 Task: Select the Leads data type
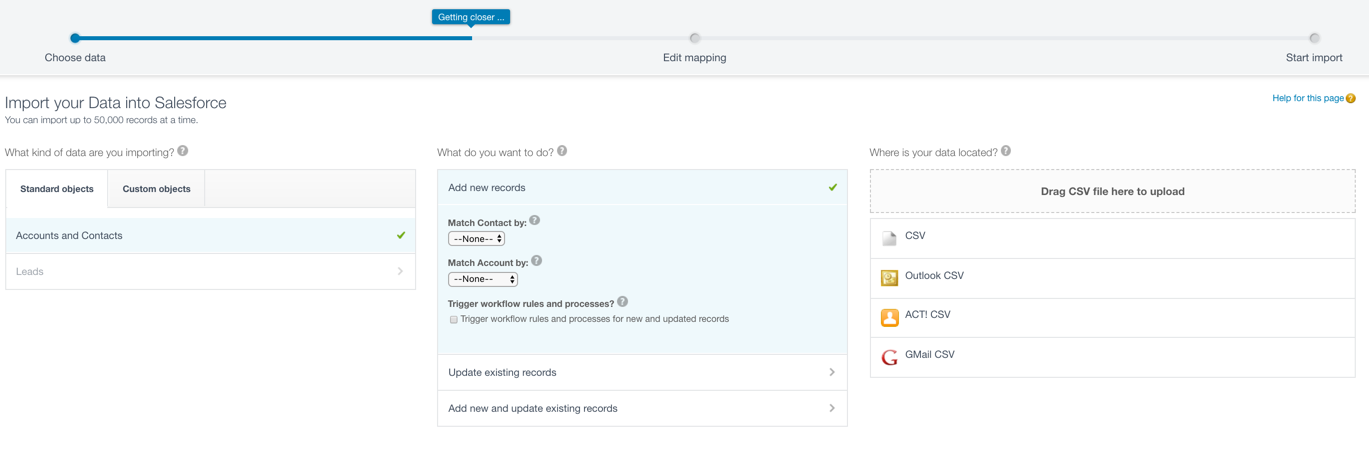click(x=210, y=272)
